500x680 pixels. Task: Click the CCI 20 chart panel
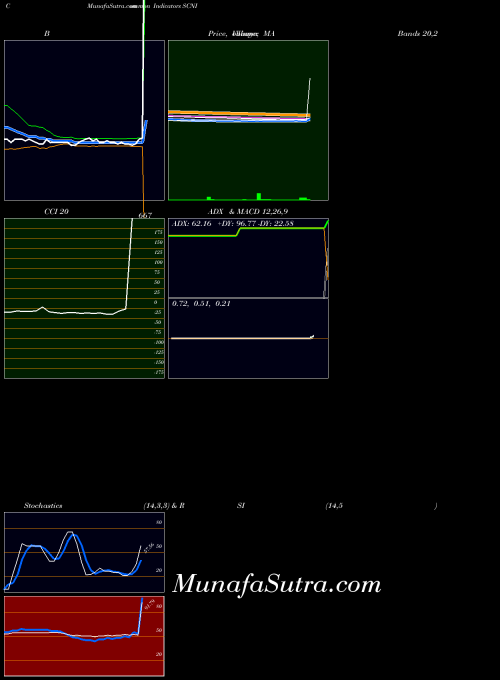tap(84, 298)
